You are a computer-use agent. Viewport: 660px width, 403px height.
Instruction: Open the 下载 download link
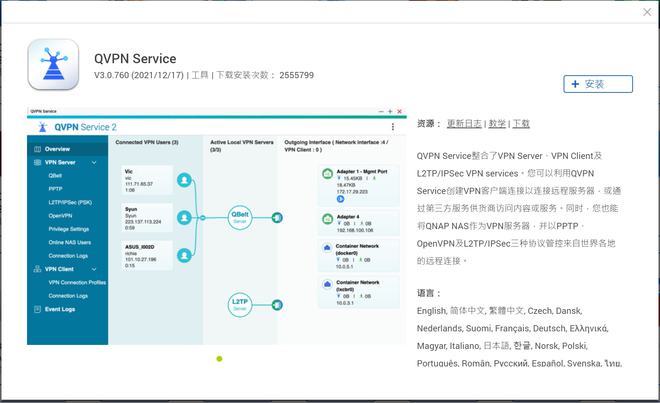[521, 123]
